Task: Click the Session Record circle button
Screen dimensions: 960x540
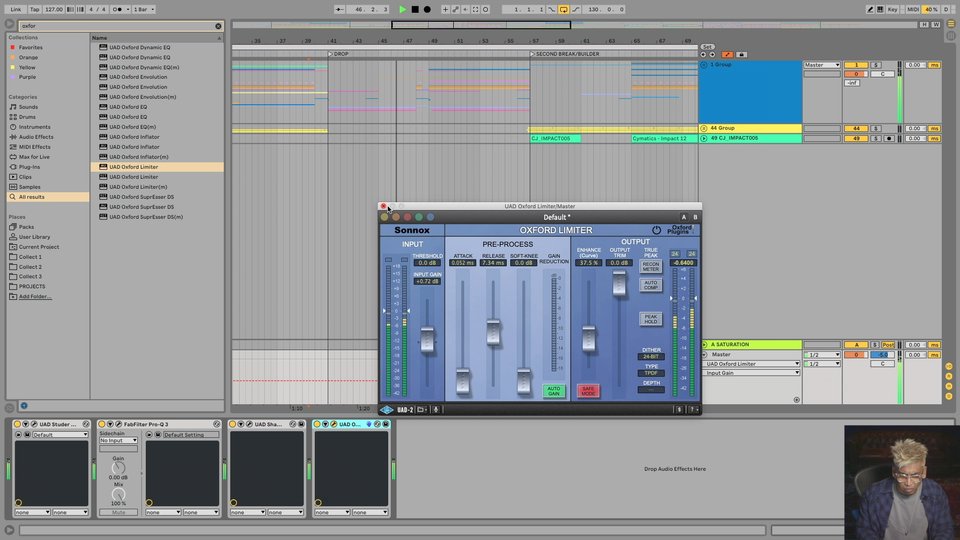Action: coord(486,9)
